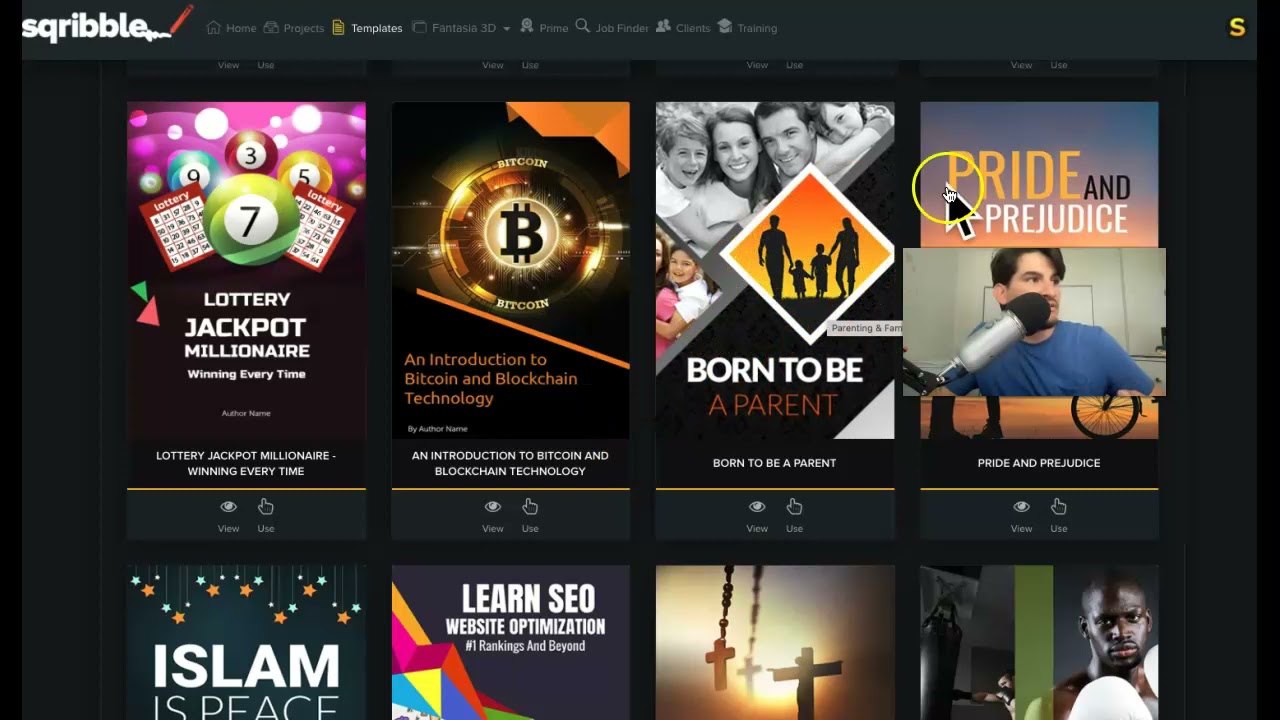Click the Born To Be A Parent title
The width and height of the screenshot is (1280, 720).
(x=774, y=463)
